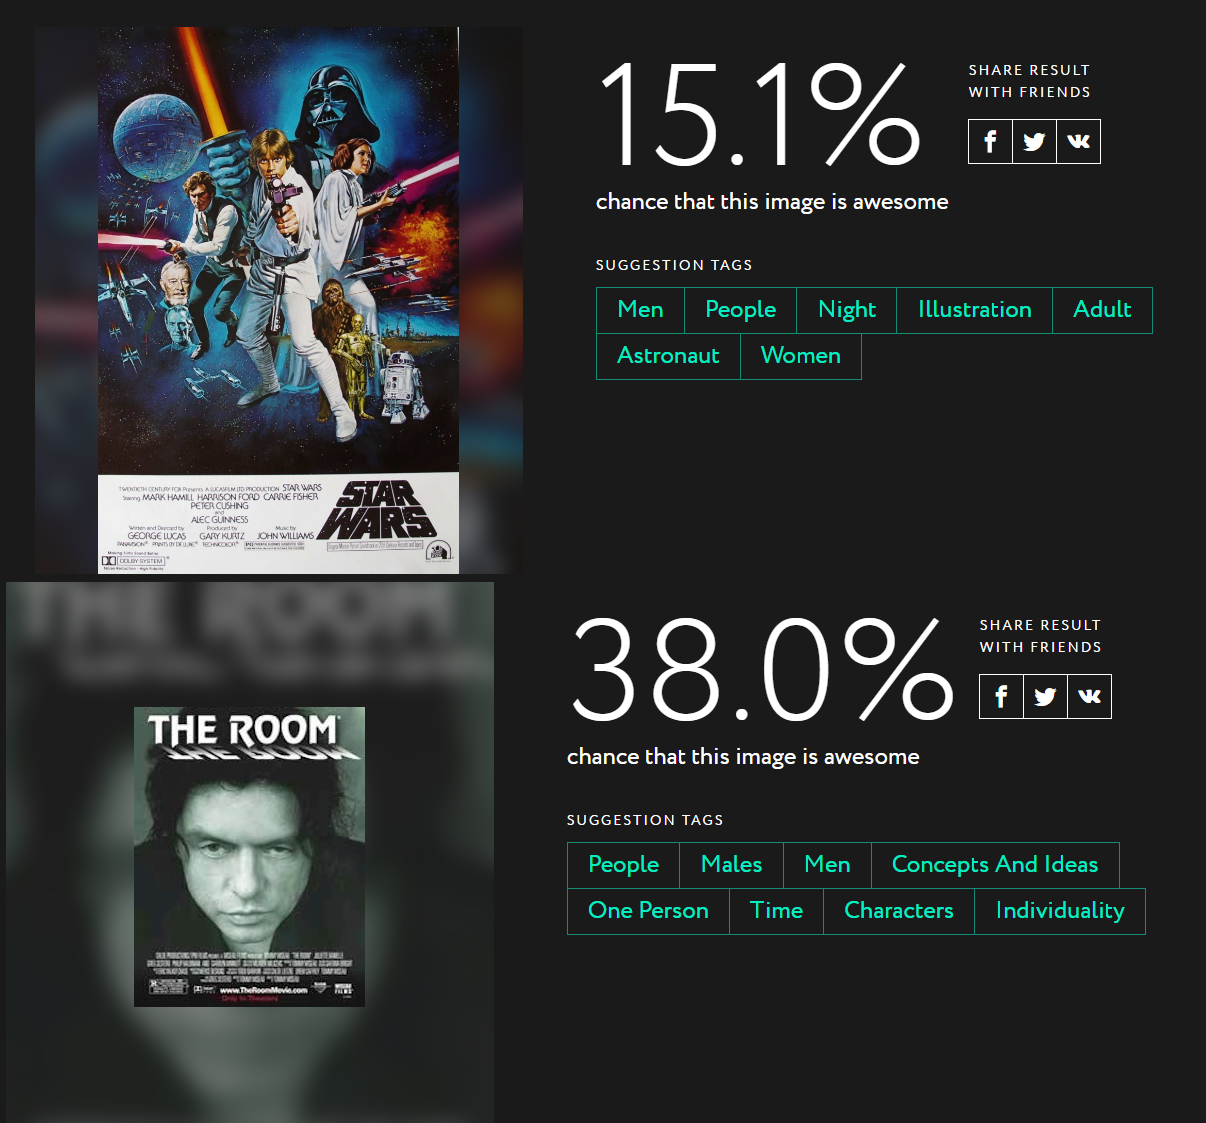
Task: Click the Time tag
Action: [777, 911]
